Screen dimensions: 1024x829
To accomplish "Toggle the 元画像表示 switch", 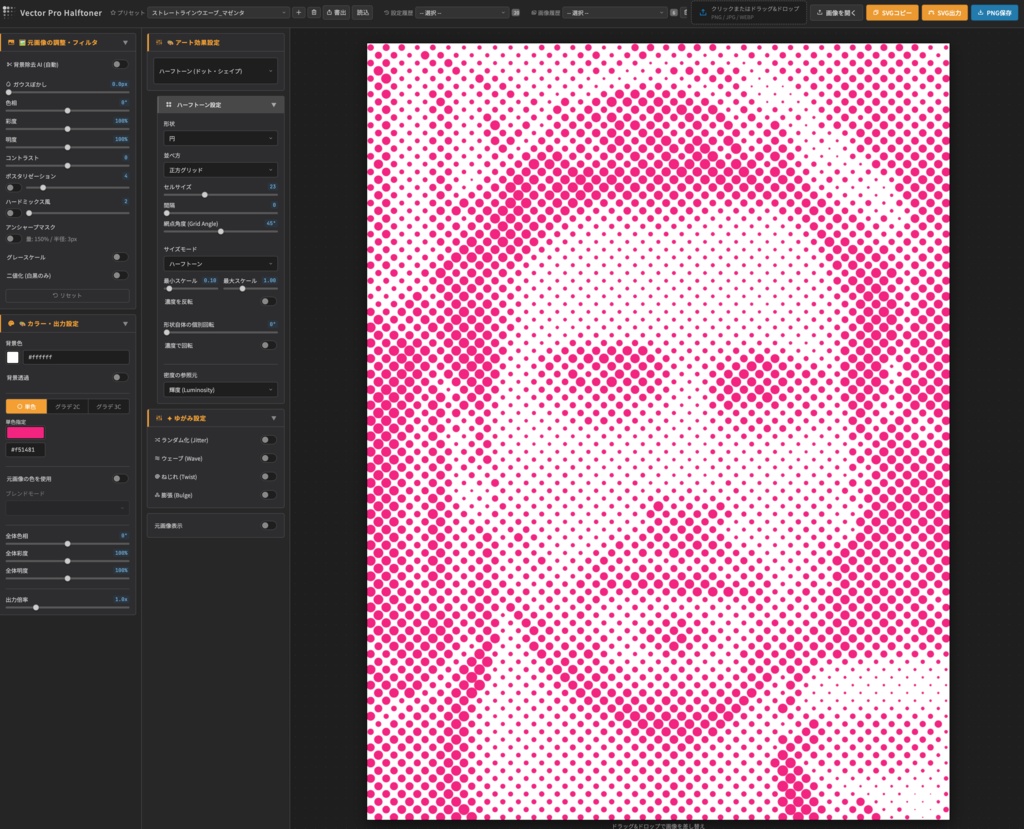I will [268, 525].
